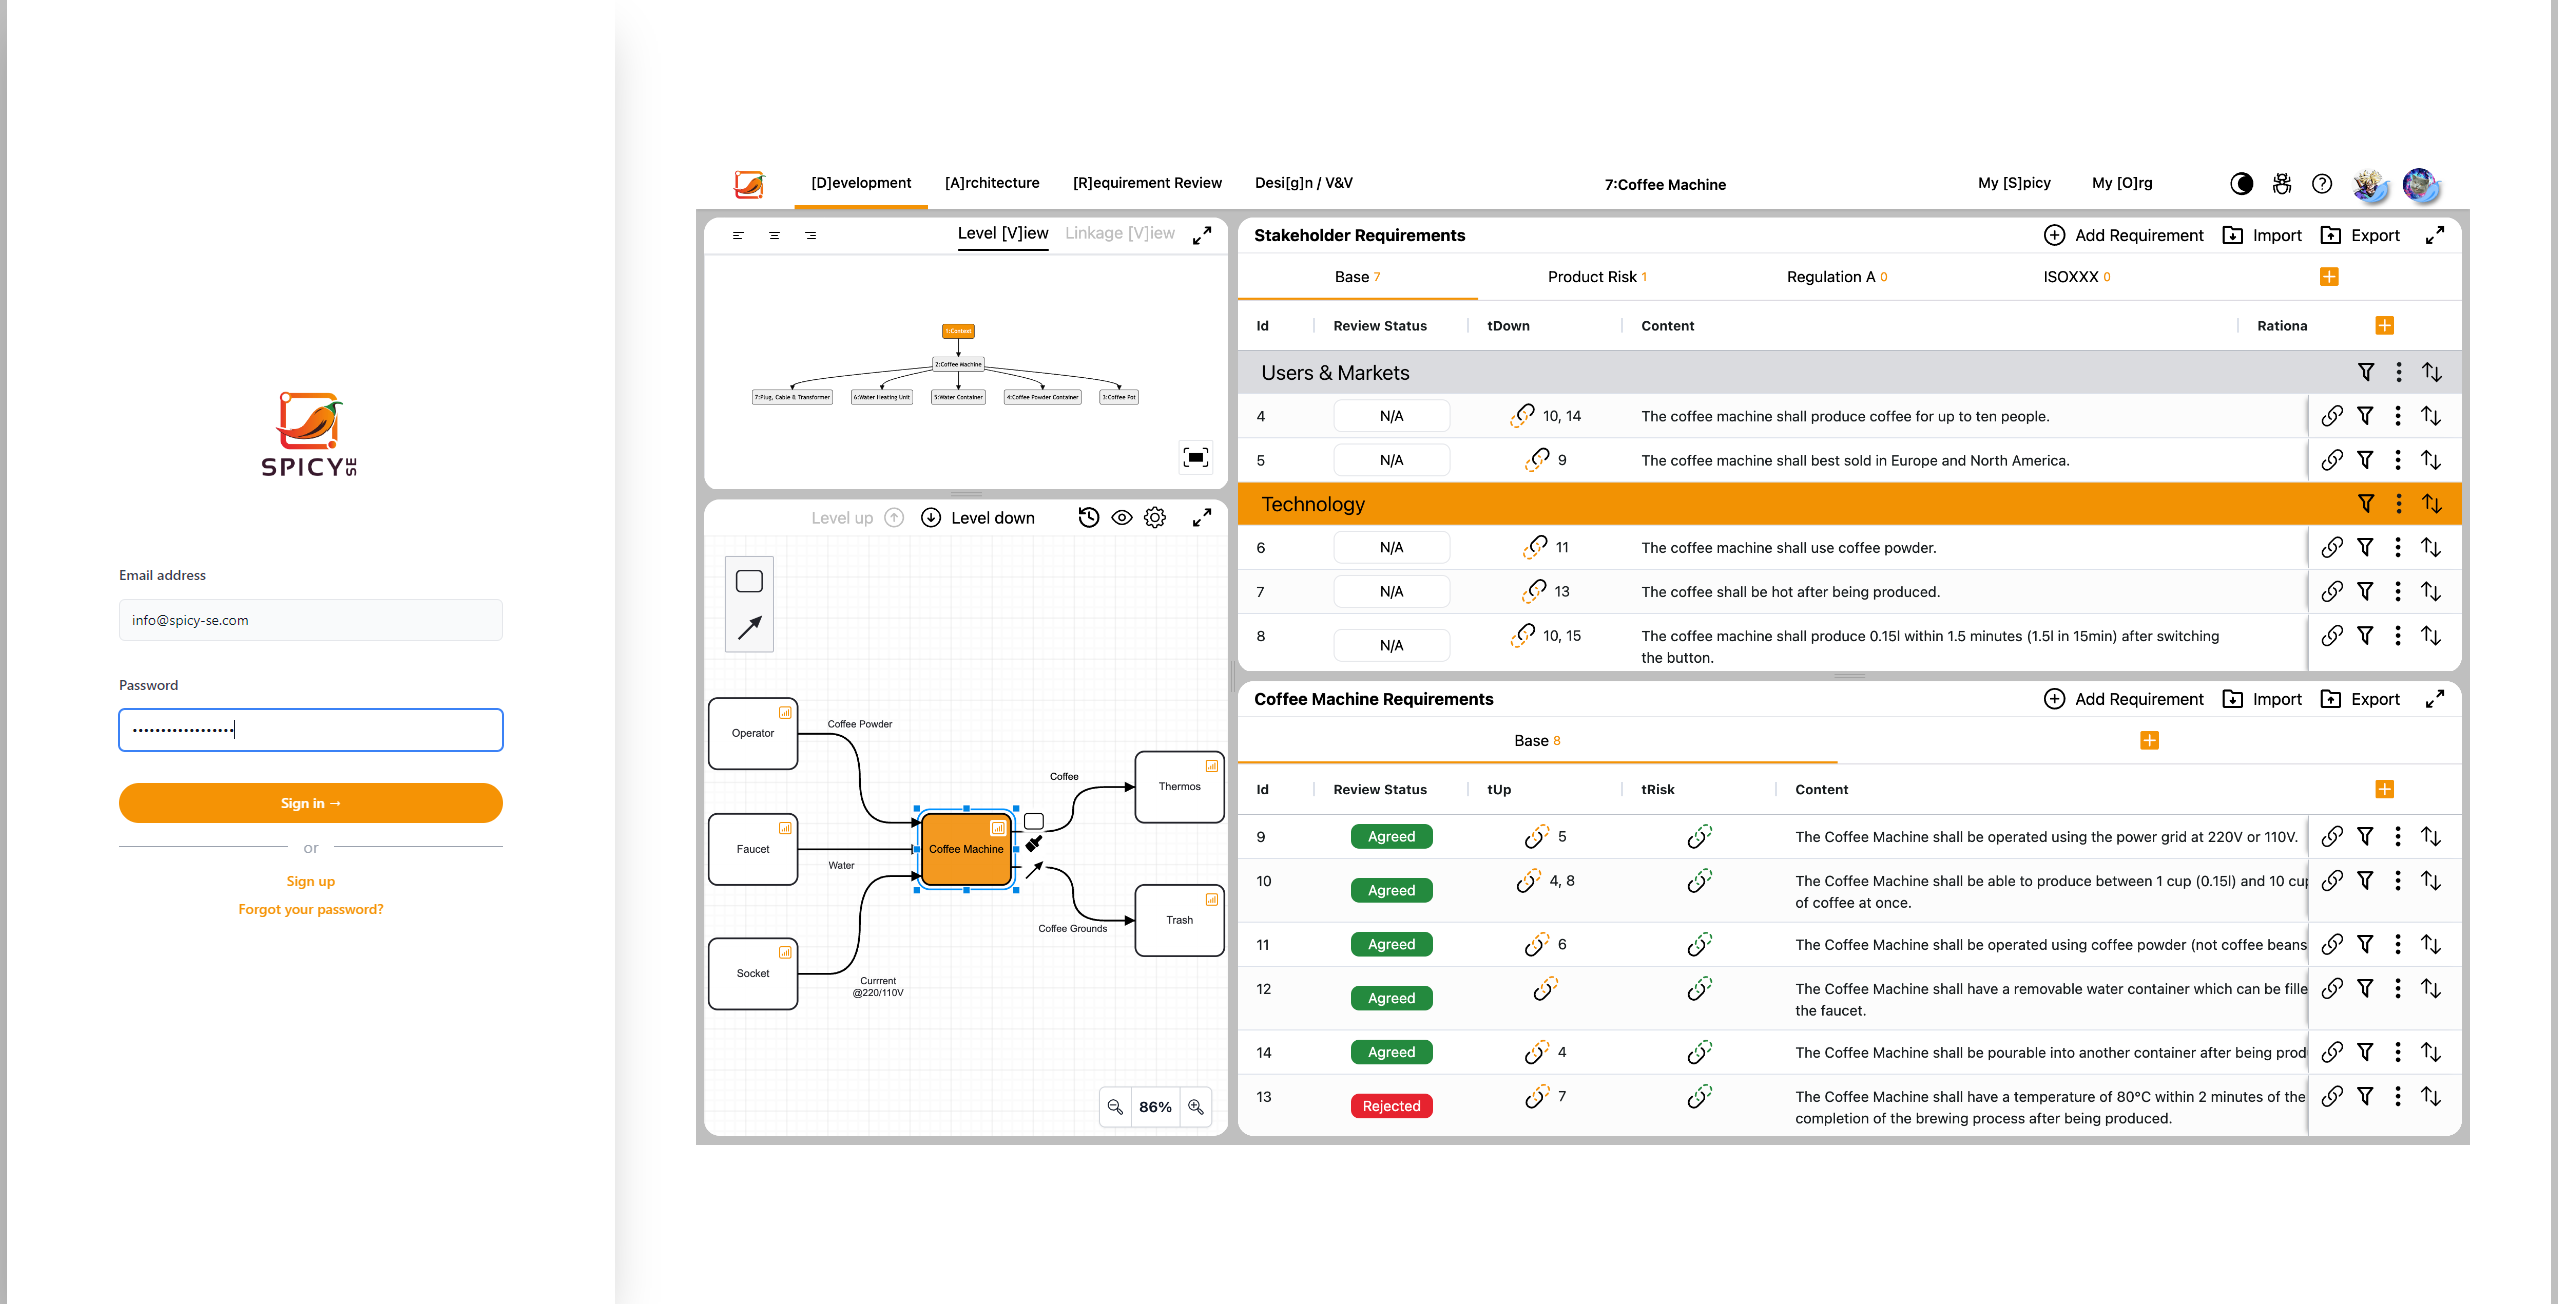Click filter icon on Technology section header
Viewport: 2558px width, 1304px height.
pos(2366,504)
